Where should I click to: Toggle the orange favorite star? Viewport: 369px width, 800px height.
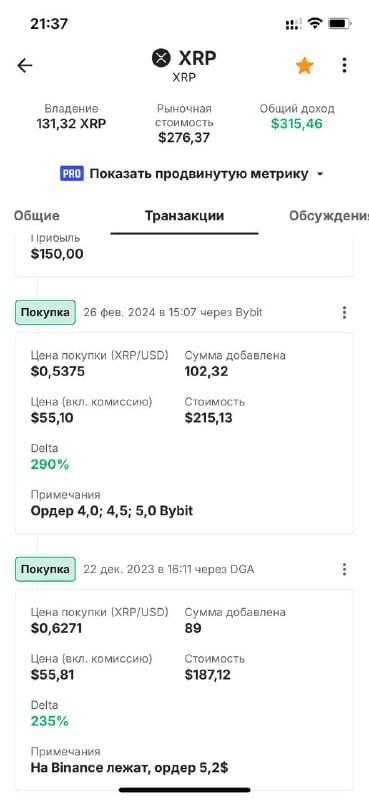click(305, 65)
